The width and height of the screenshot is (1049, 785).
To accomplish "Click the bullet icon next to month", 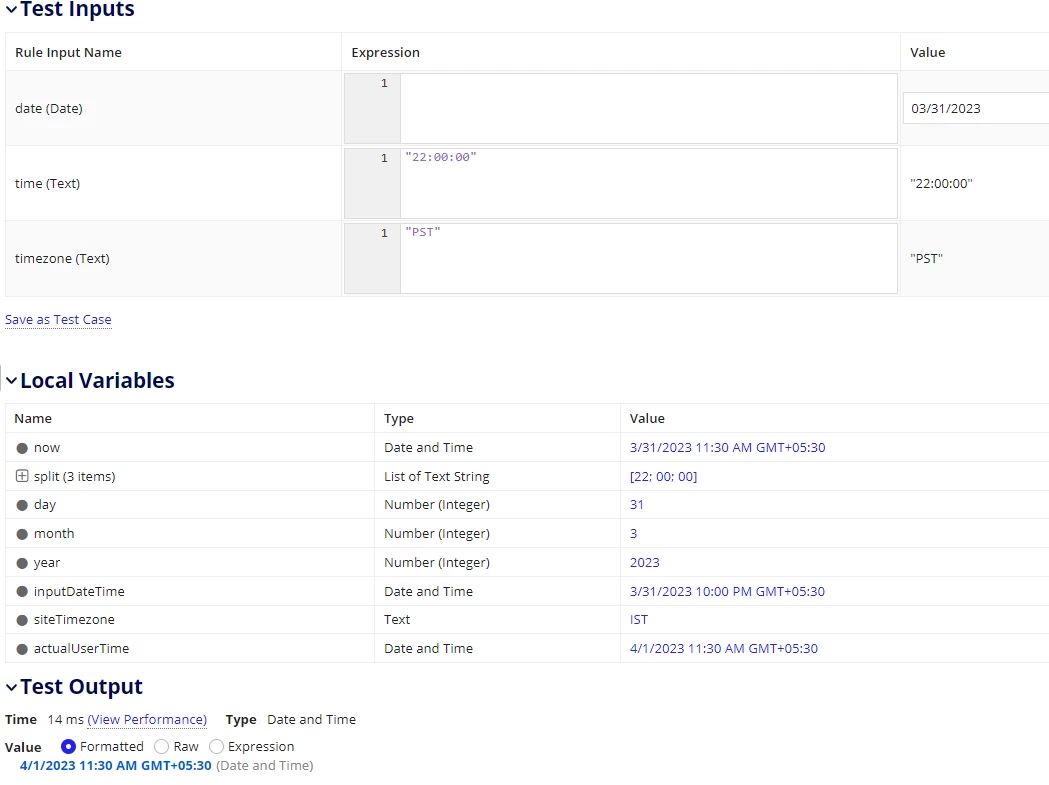I will coord(22,534).
